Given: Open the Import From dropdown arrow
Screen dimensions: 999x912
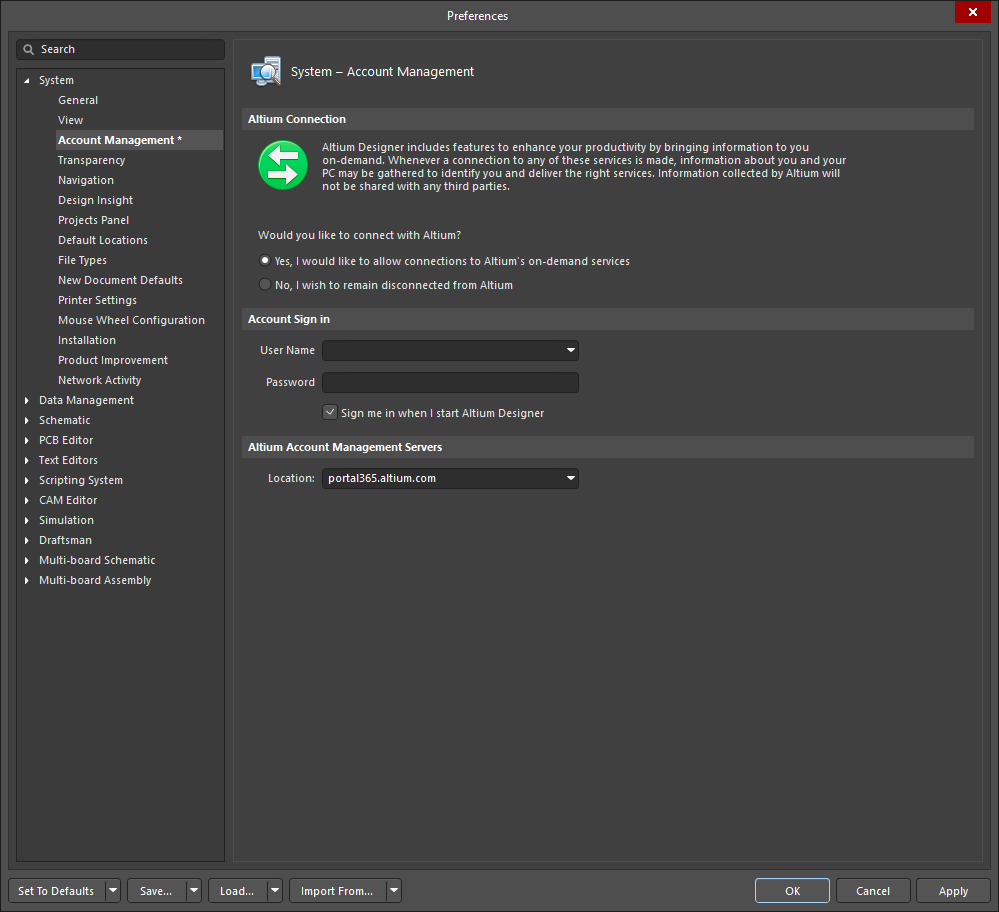Looking at the screenshot, I should click(394, 891).
